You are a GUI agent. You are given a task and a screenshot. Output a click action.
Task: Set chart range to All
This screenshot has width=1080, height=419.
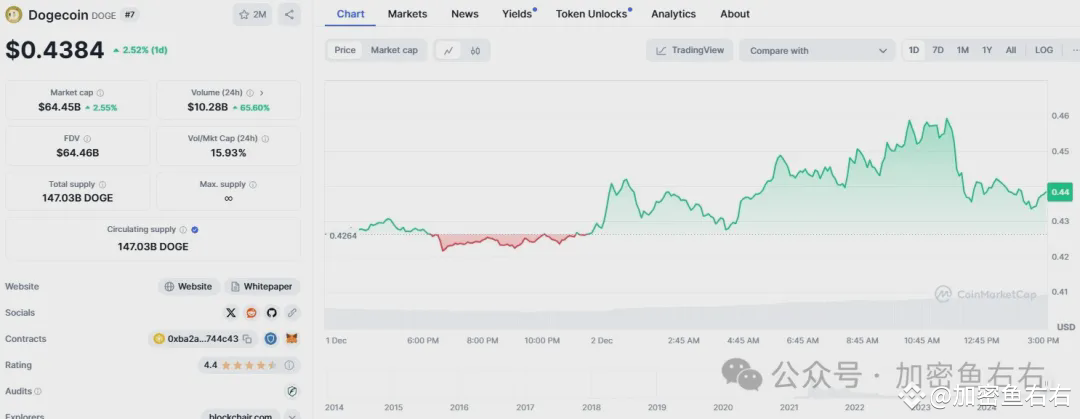[x=1010, y=50]
